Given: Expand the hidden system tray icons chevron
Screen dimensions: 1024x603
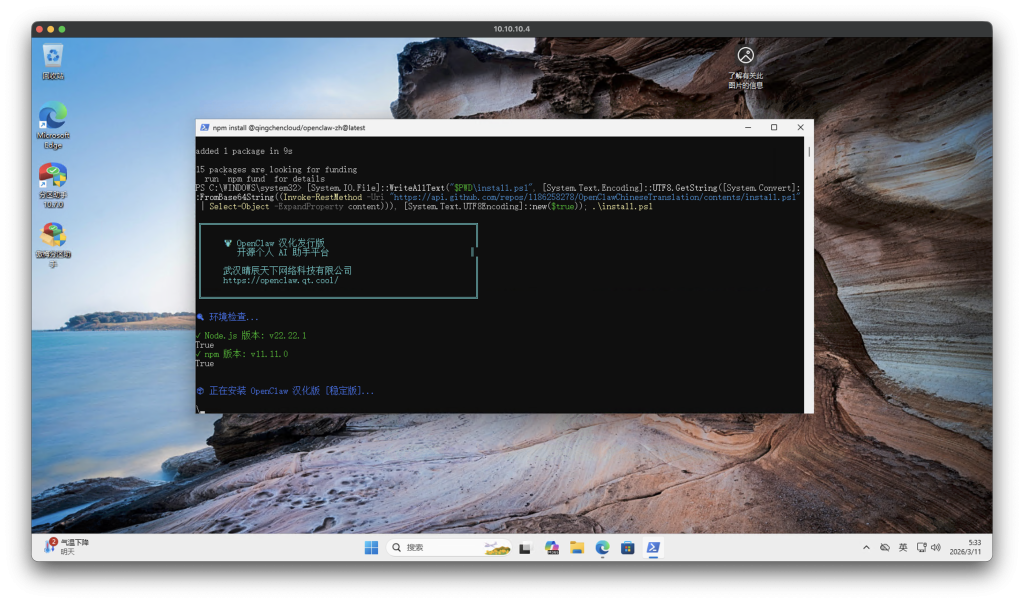Looking at the screenshot, I should click(x=866, y=548).
